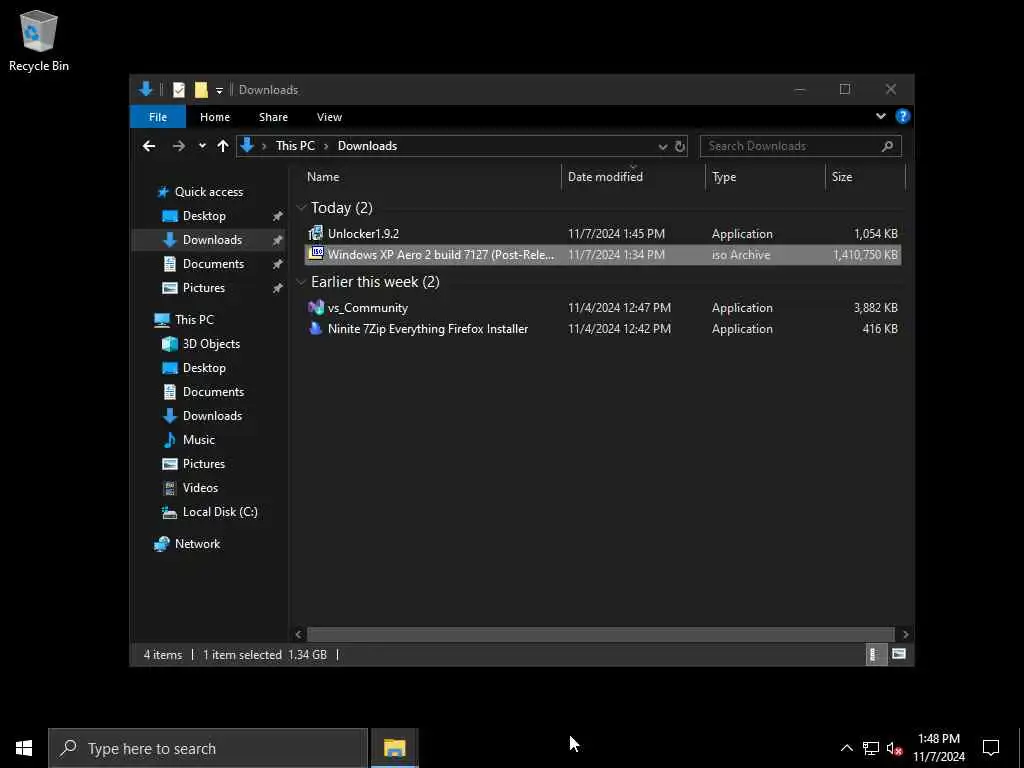Click the 11/7/2024 1:45 PM date cell
Viewport: 1024px width, 768px height.
[616, 234]
